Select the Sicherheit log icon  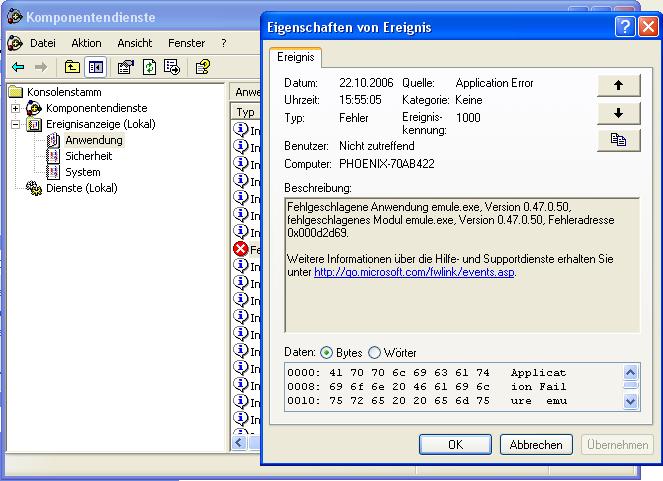click(53, 156)
